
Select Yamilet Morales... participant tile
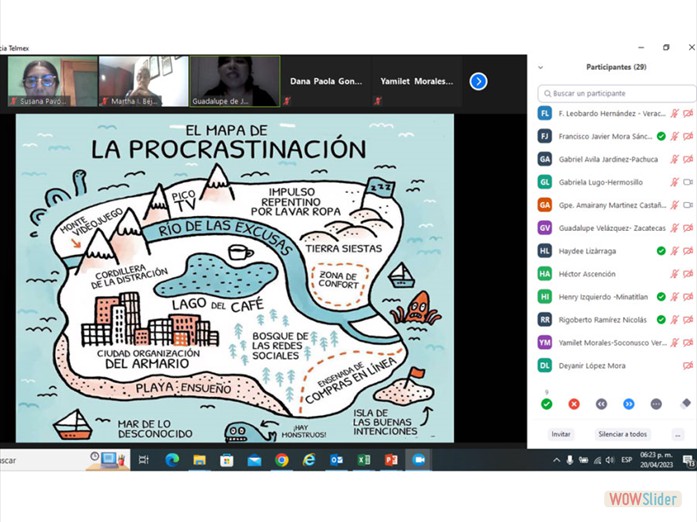417,81
